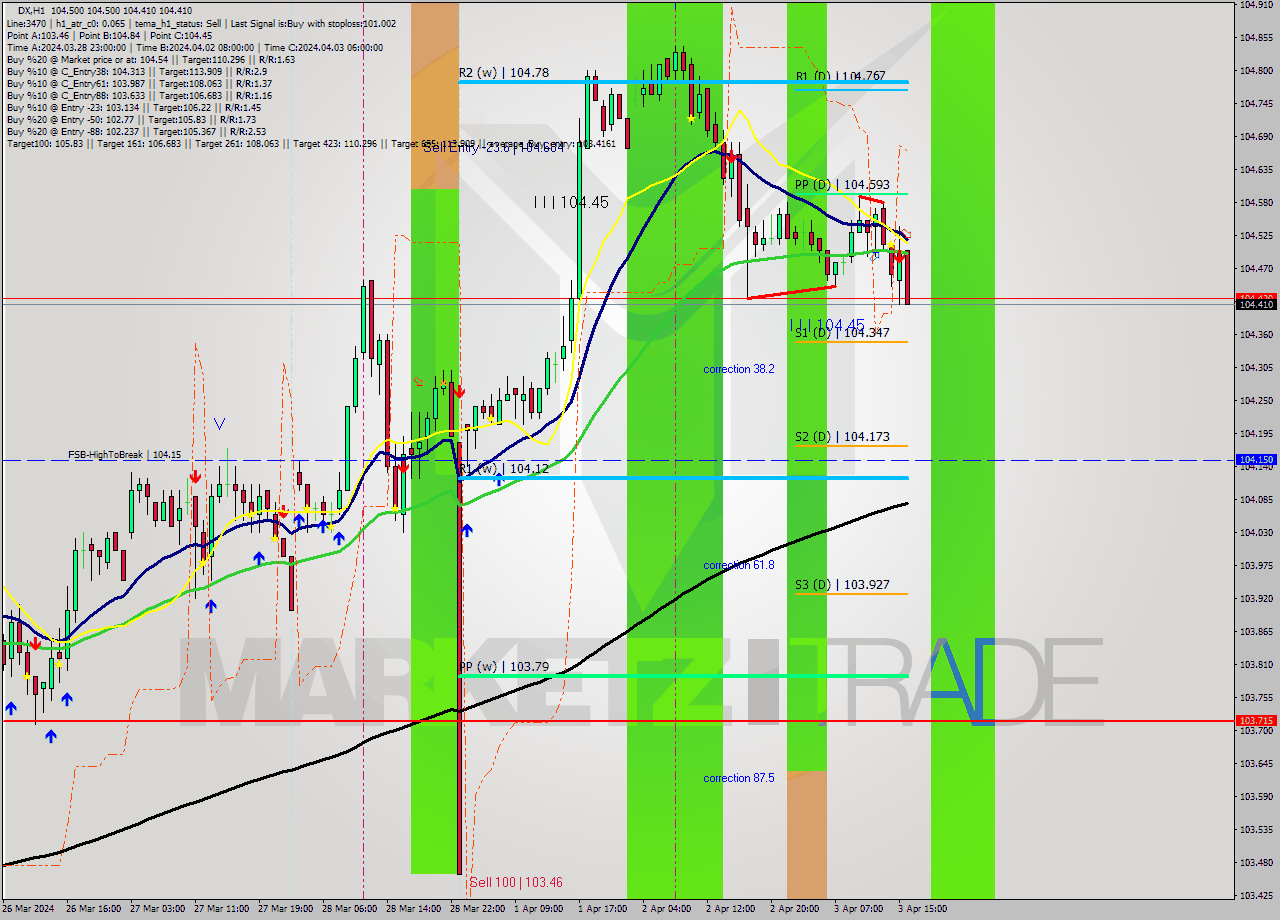Click the correction 61.8 label
This screenshot has height=920, width=1280.
click(739, 565)
